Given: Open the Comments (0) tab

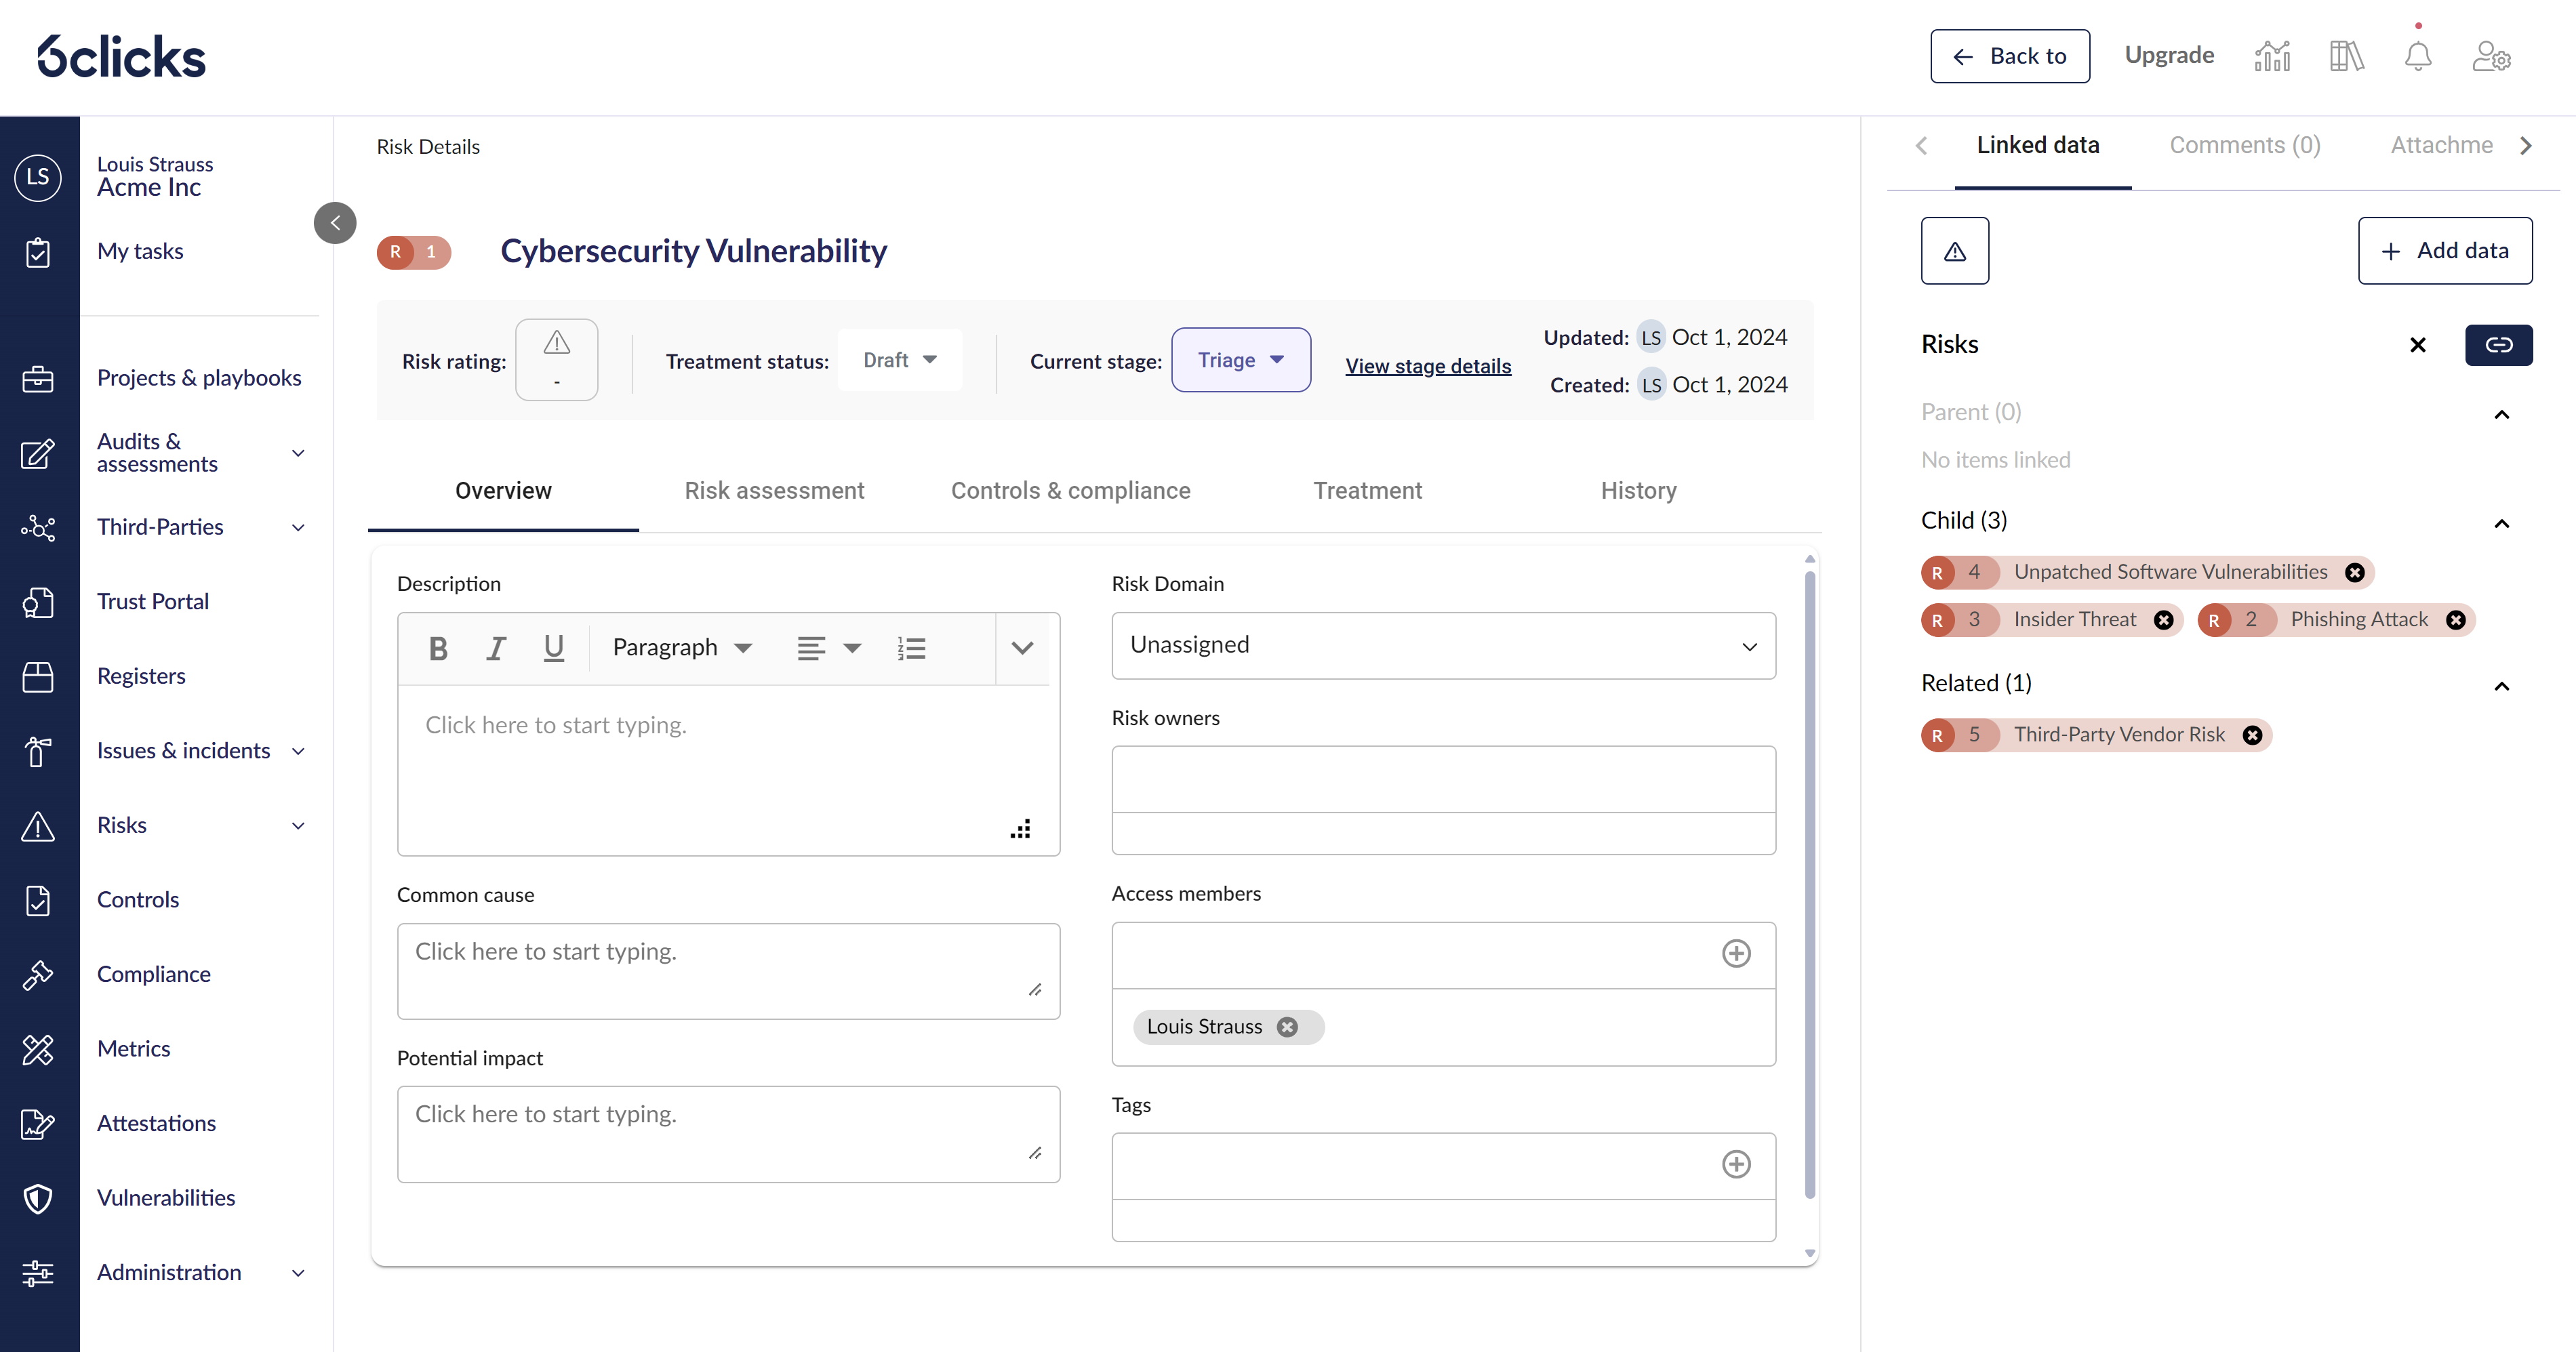Looking at the screenshot, I should 2244,145.
